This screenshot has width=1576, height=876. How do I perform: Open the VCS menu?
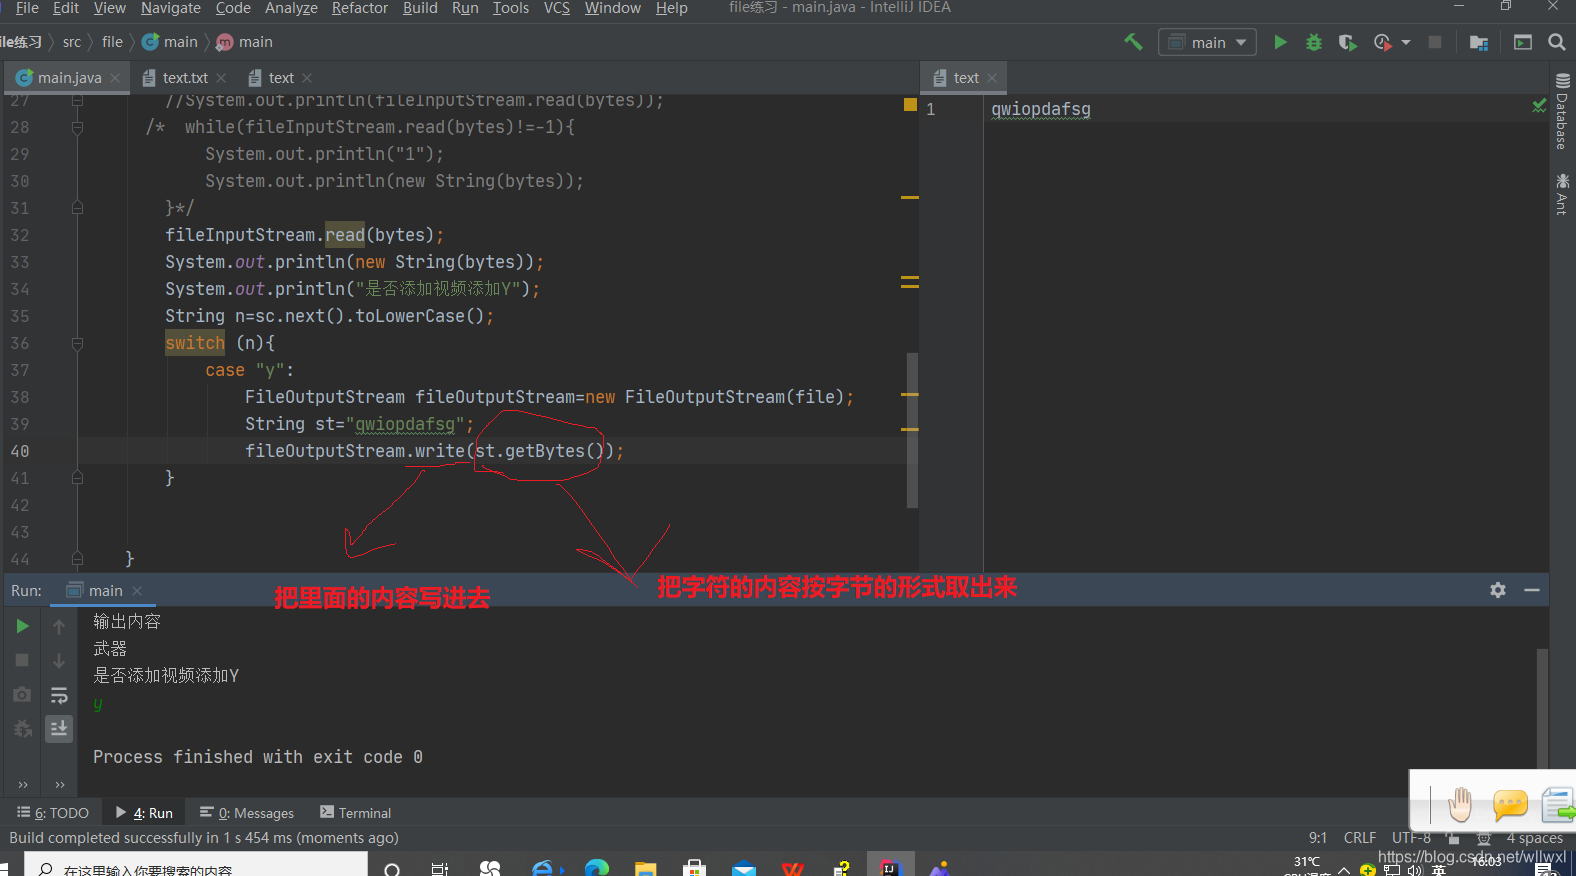pos(557,8)
